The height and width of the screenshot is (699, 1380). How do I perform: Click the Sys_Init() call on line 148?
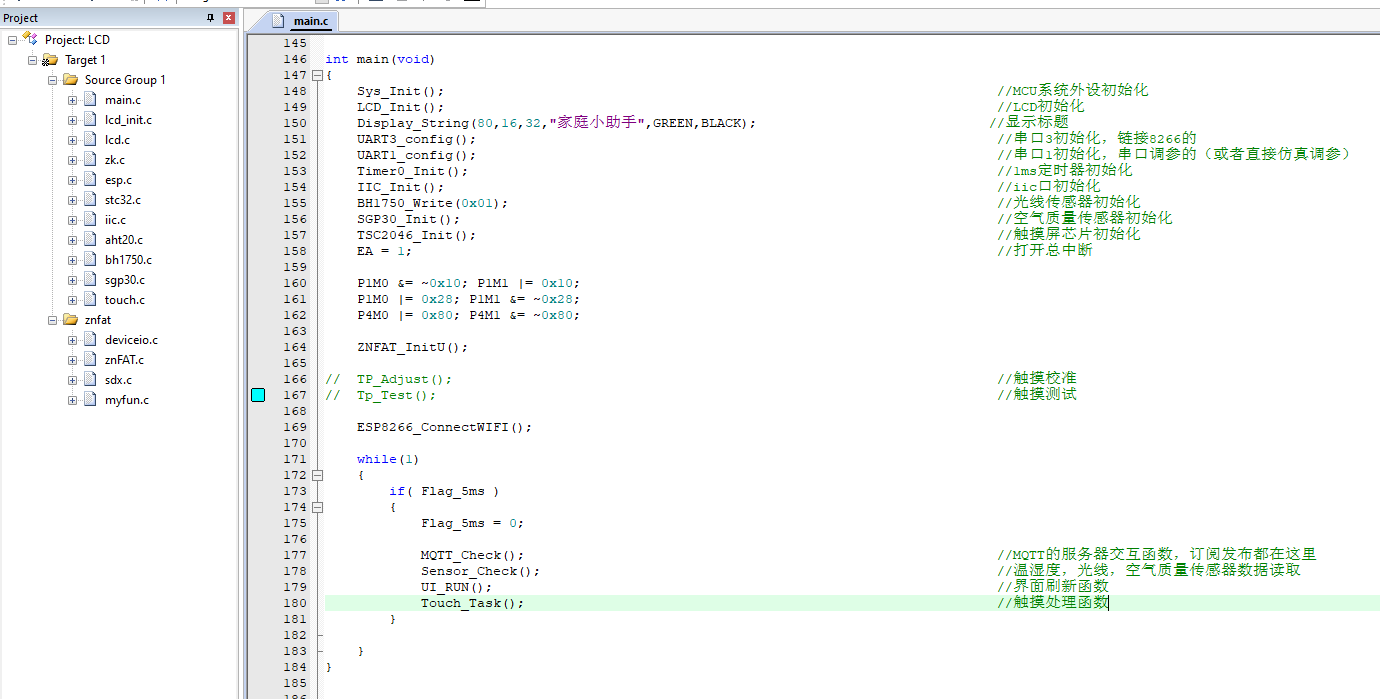400,91
